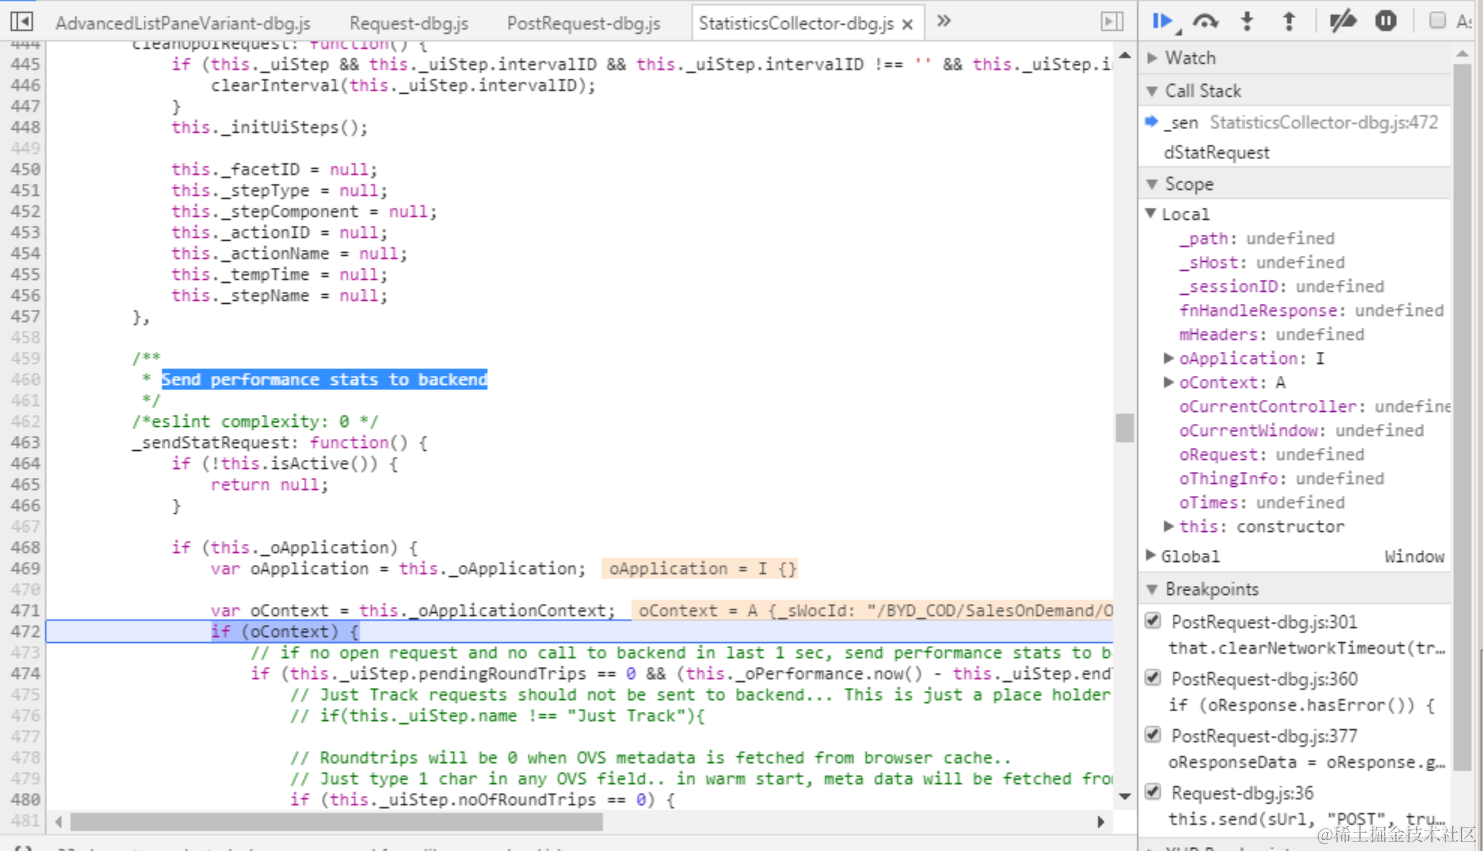This screenshot has height=851, width=1483.
Task: Expand the oContext variable
Action: (1168, 382)
